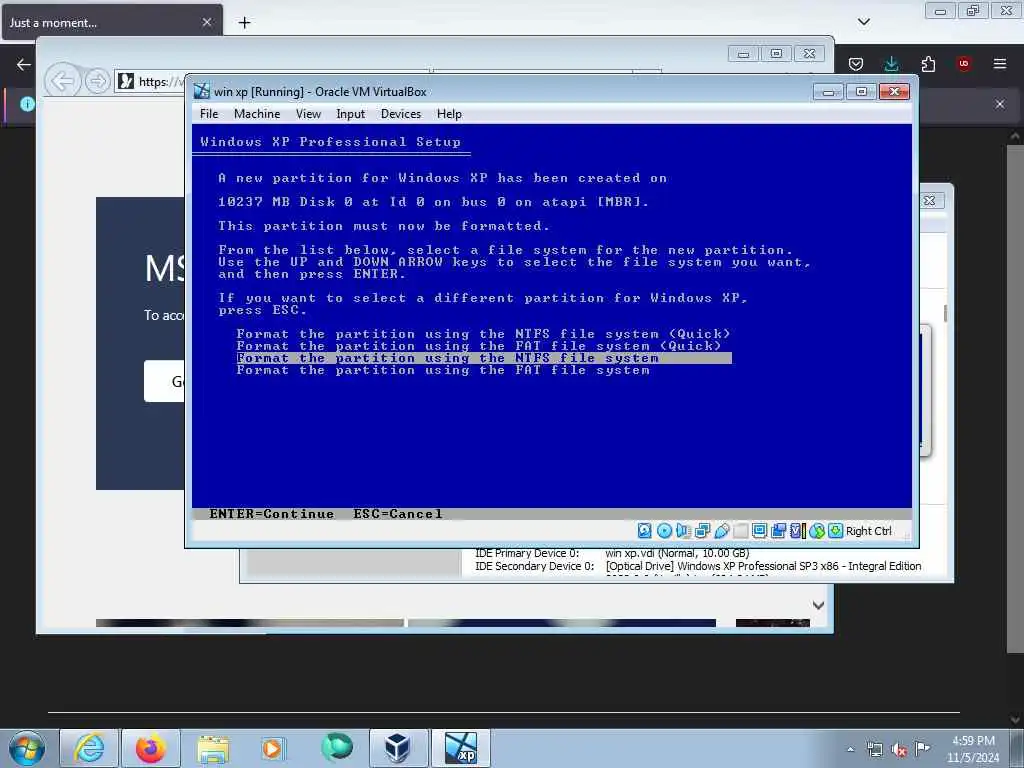Click the keyboard capture green arrow icon

coord(835,531)
